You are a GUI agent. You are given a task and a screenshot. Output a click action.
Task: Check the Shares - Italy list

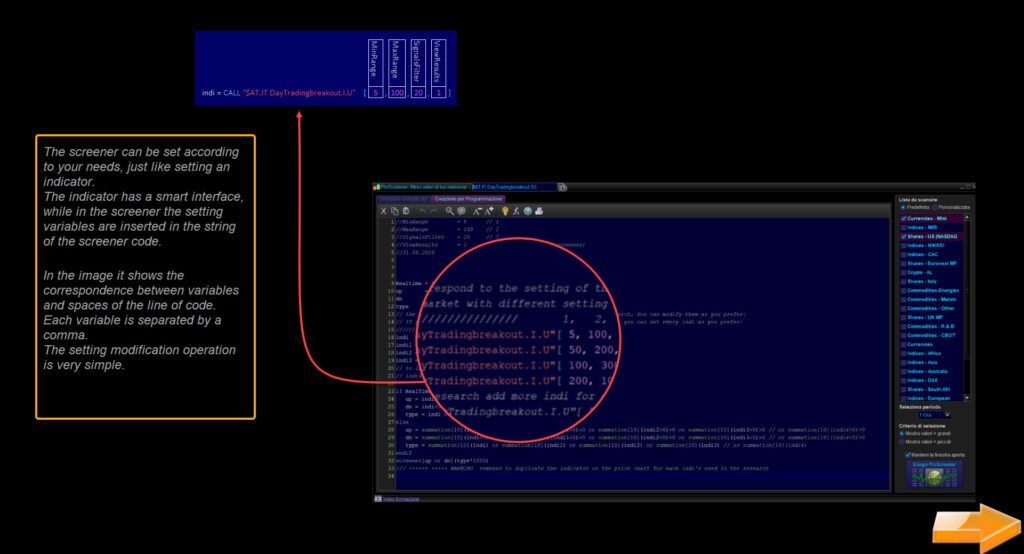coord(904,282)
